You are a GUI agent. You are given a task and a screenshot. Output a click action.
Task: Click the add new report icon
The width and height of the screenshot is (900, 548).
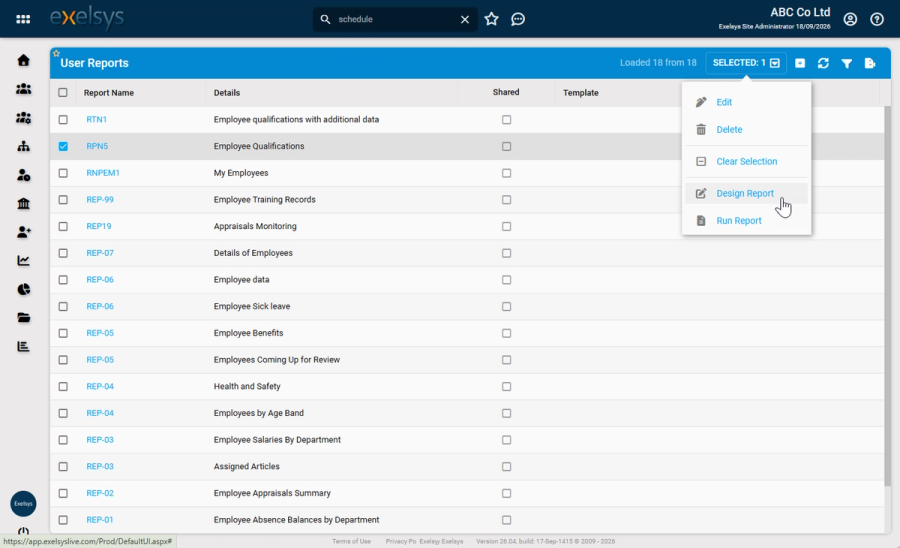coord(800,63)
